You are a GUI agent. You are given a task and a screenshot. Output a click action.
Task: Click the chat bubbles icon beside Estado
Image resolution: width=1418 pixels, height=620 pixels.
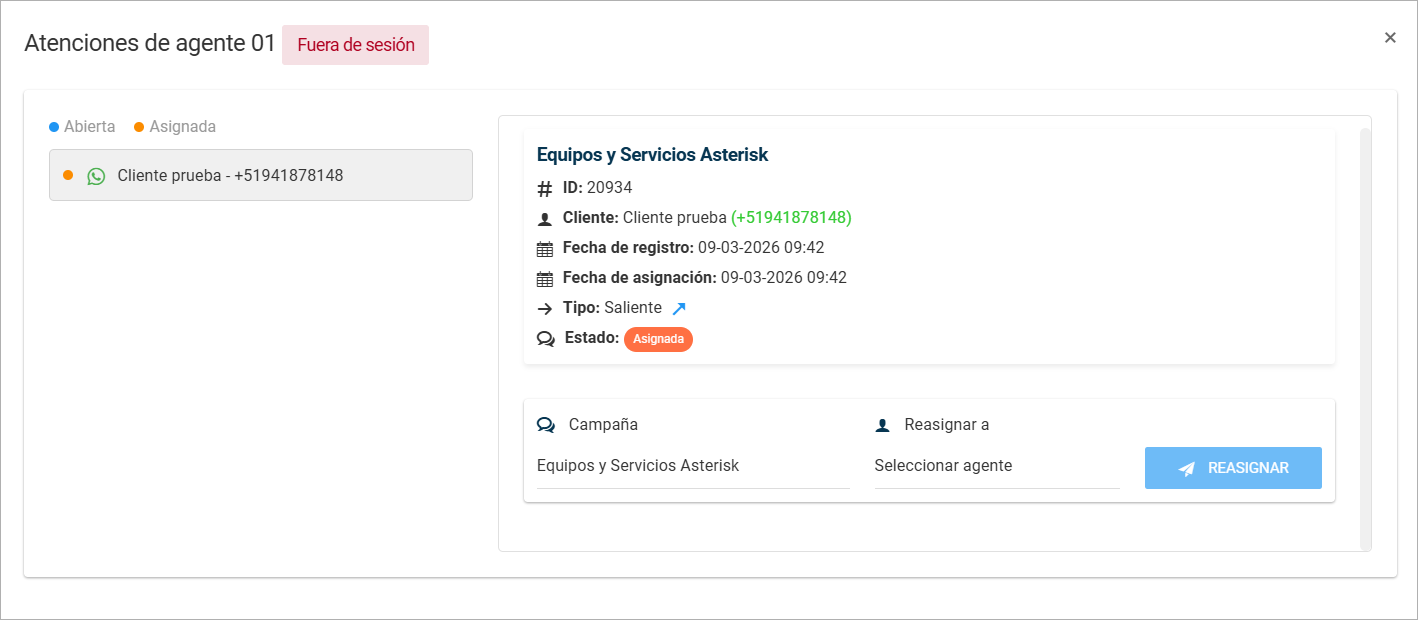545,338
